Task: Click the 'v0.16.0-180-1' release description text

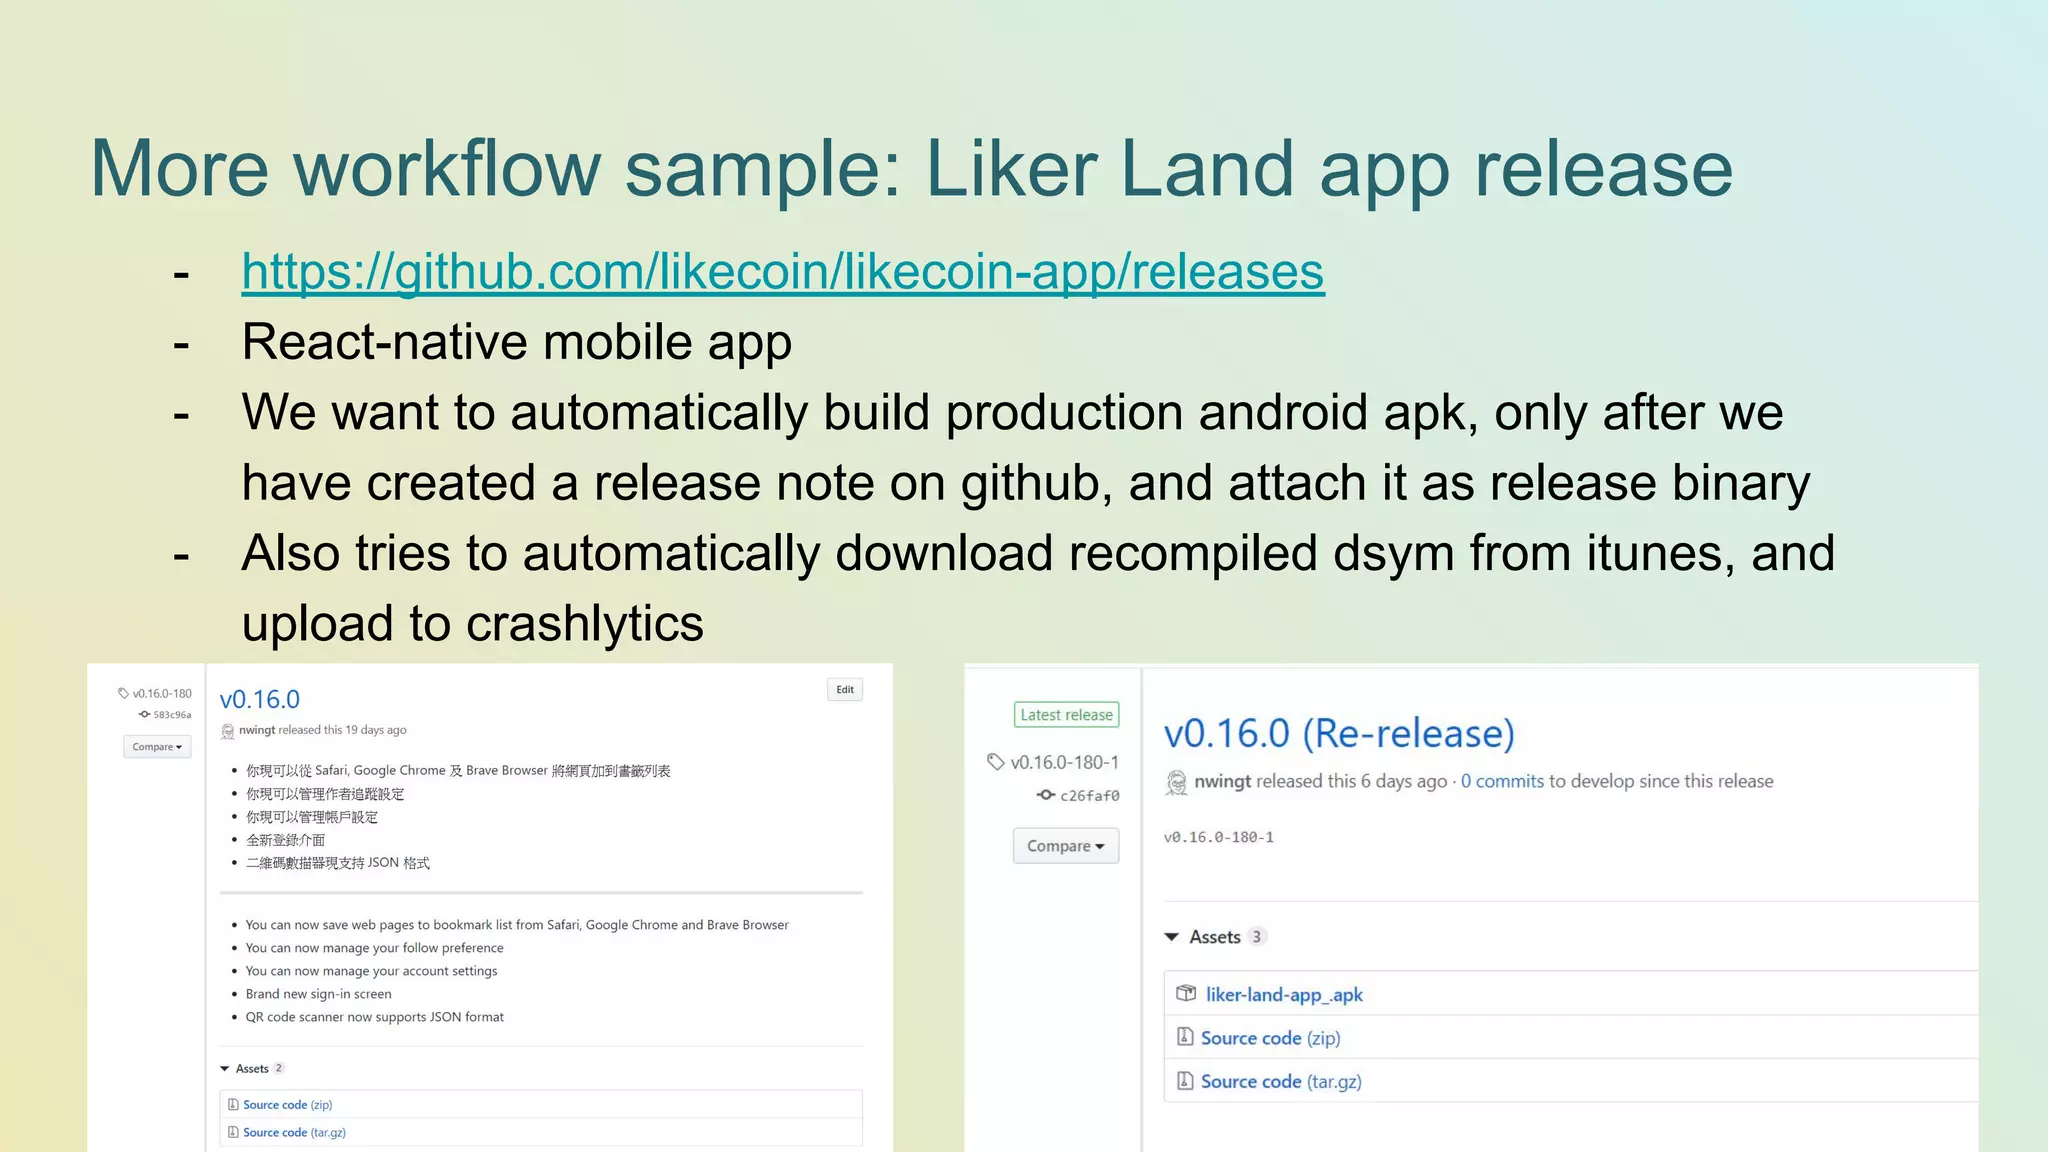Action: [x=1219, y=838]
